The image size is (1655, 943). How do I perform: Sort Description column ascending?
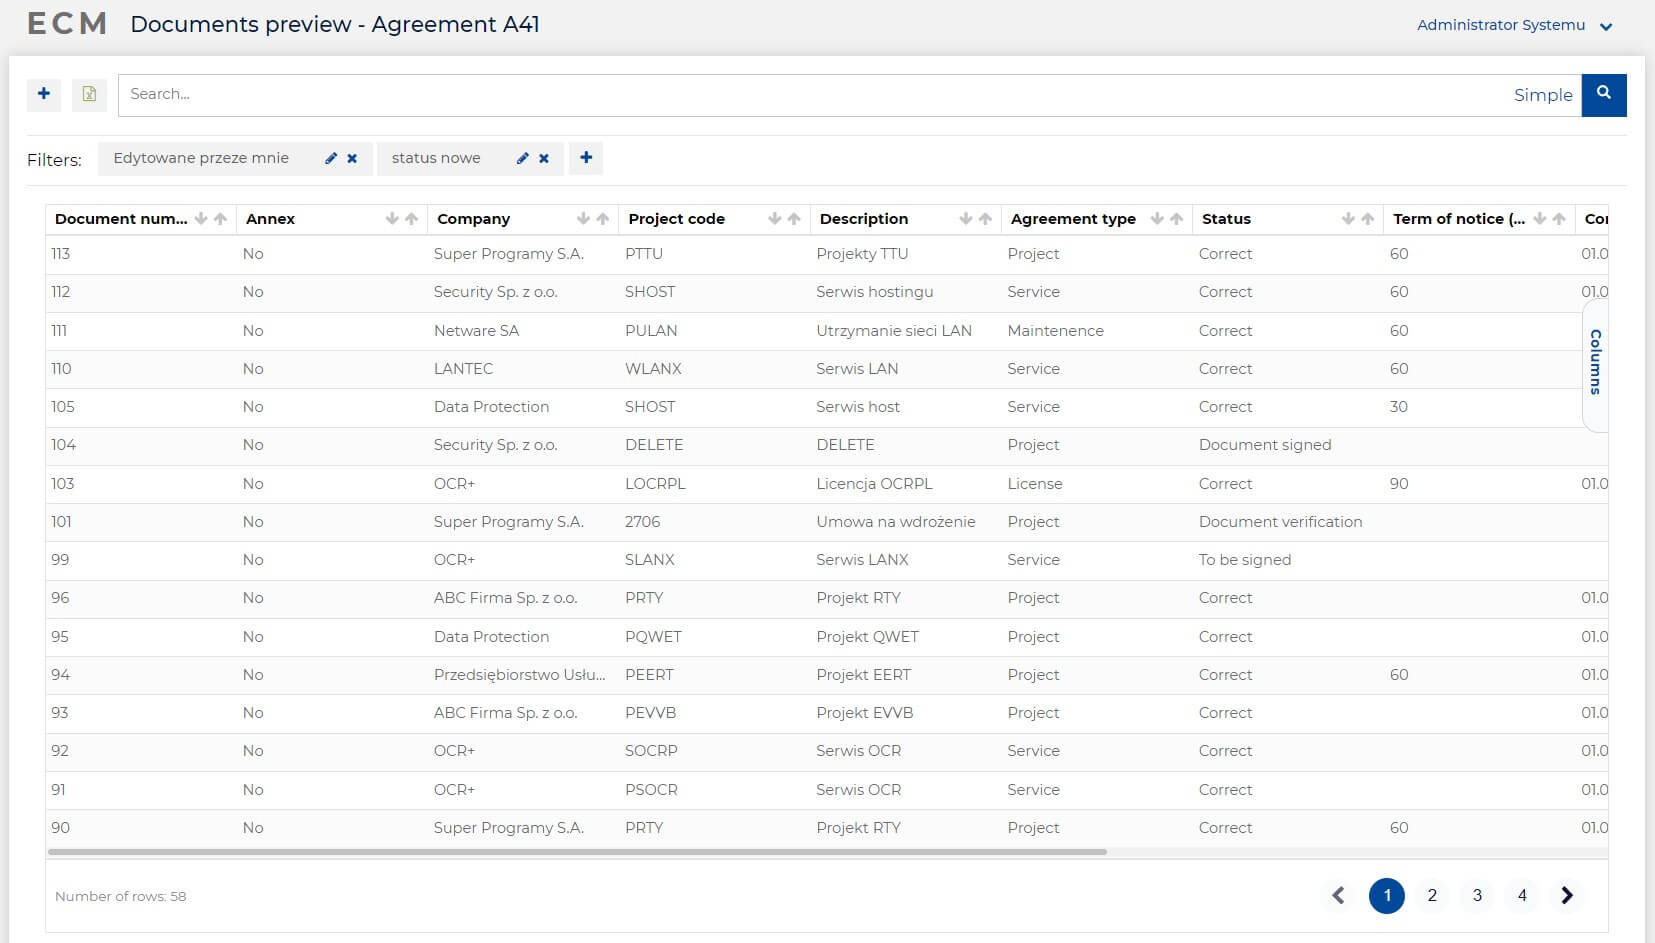coord(985,219)
